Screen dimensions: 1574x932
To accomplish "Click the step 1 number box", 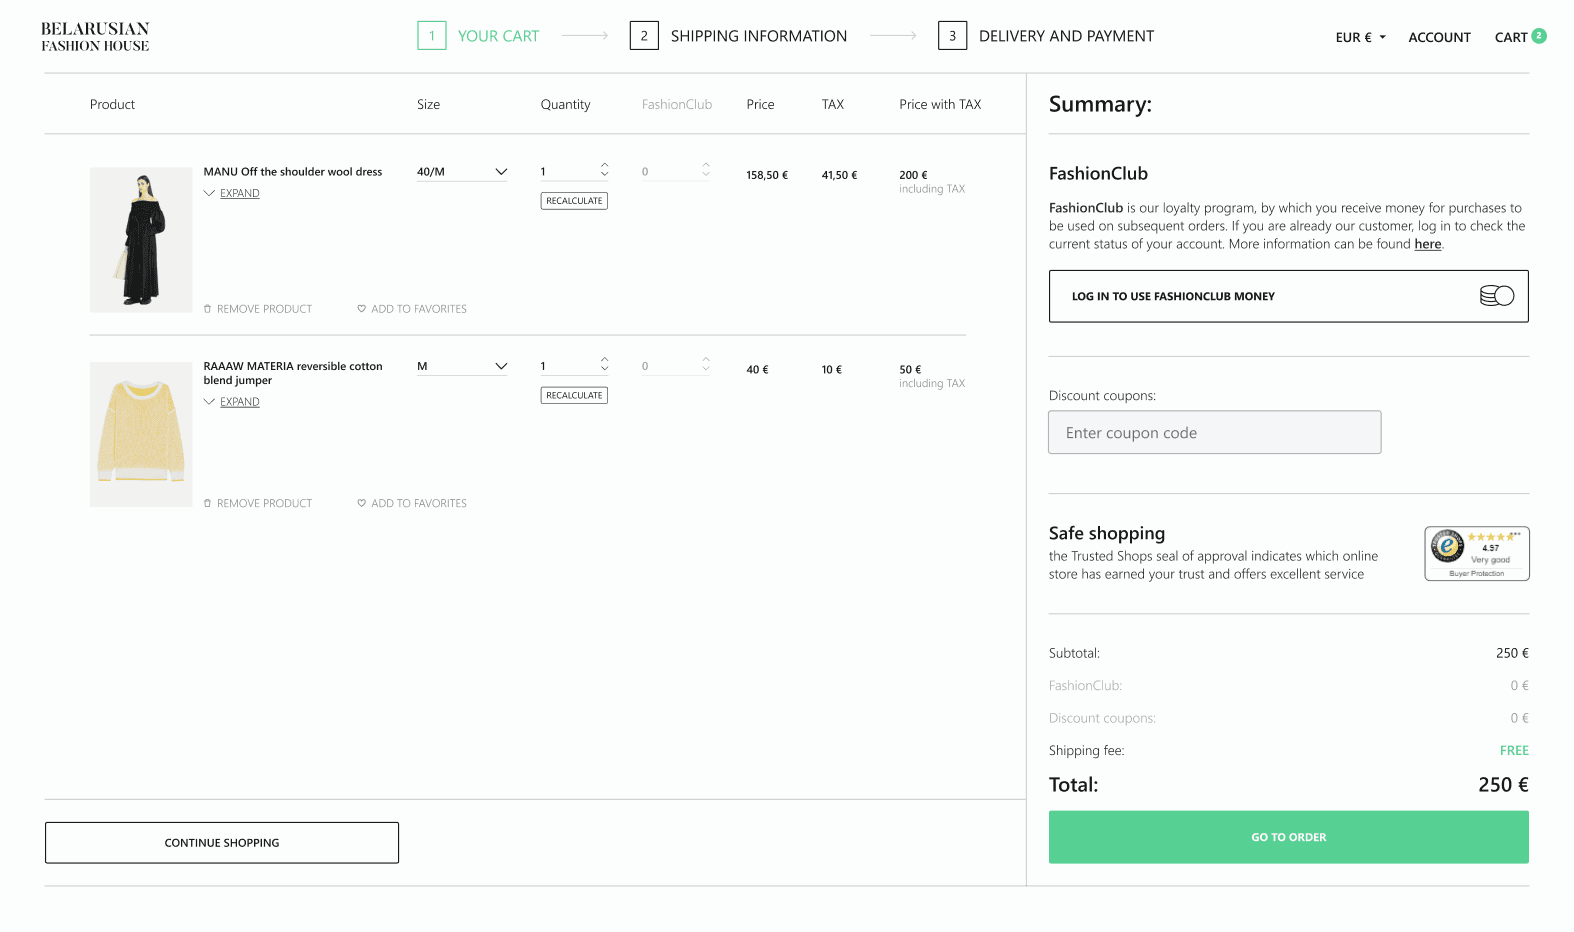I will click(432, 36).
